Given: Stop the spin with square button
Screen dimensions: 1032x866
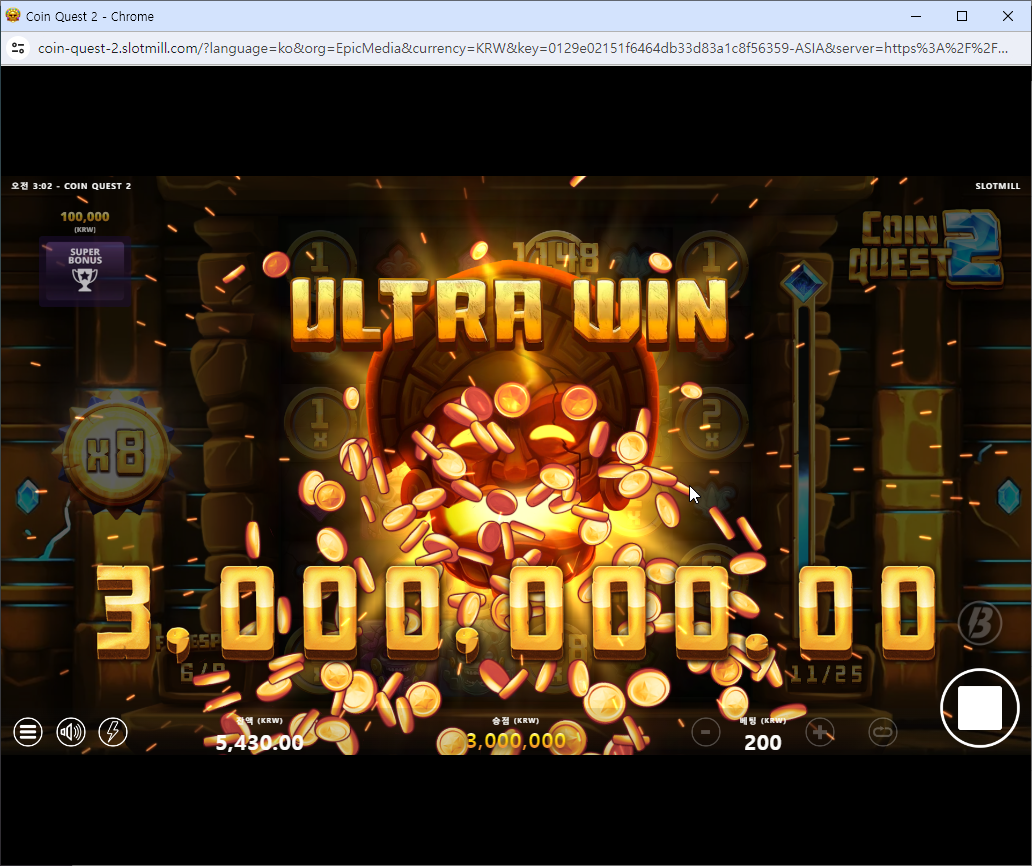Looking at the screenshot, I should coord(979,708).
